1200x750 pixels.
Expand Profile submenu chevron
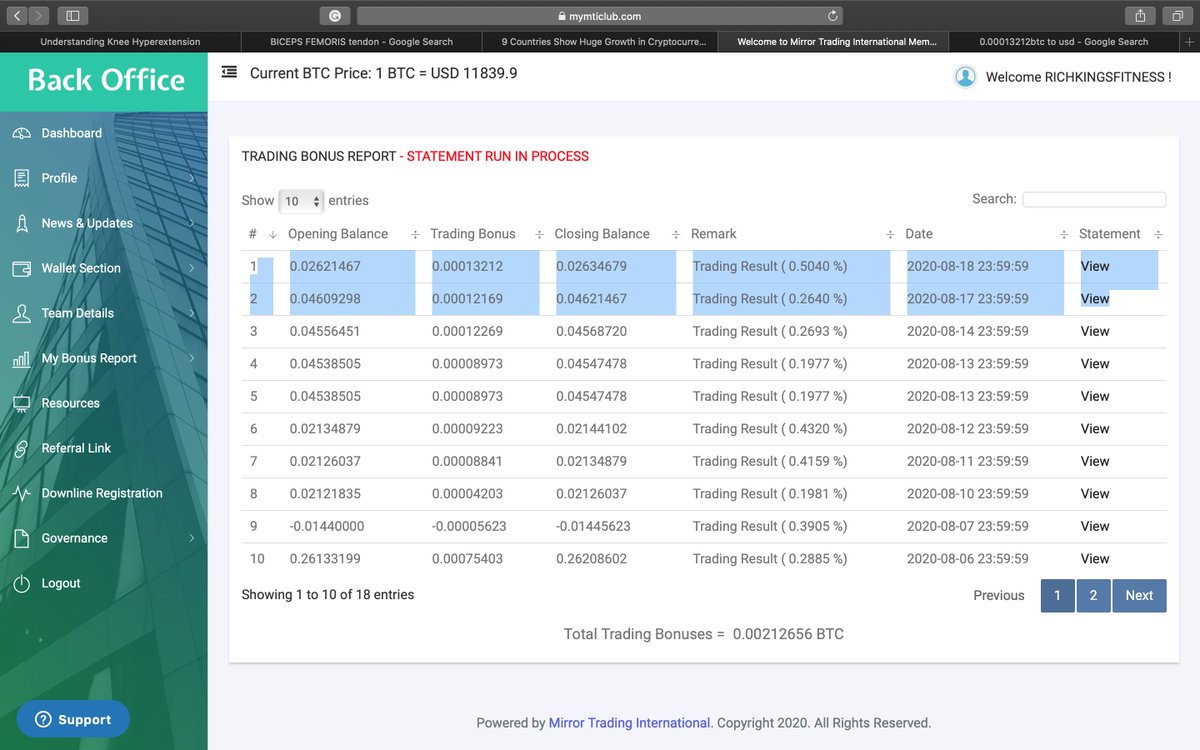(191, 178)
